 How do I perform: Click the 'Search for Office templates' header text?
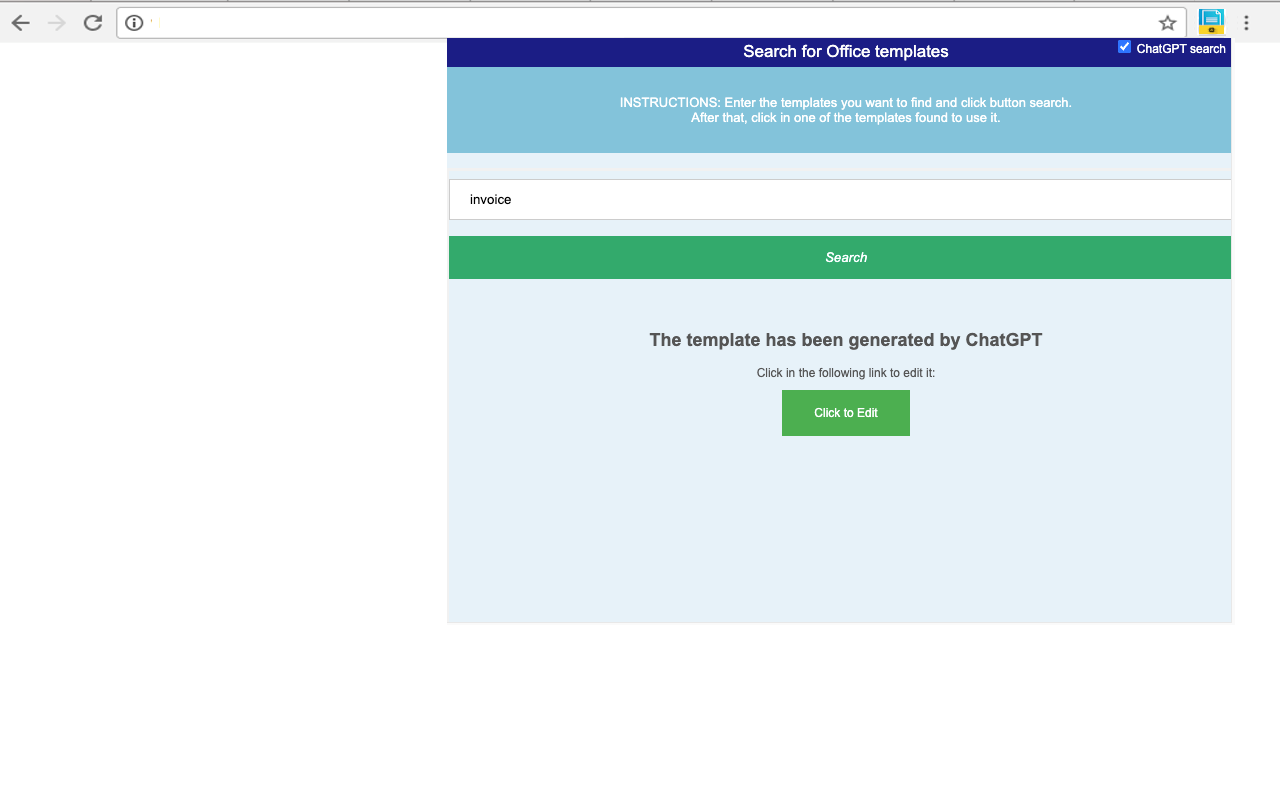[846, 51]
